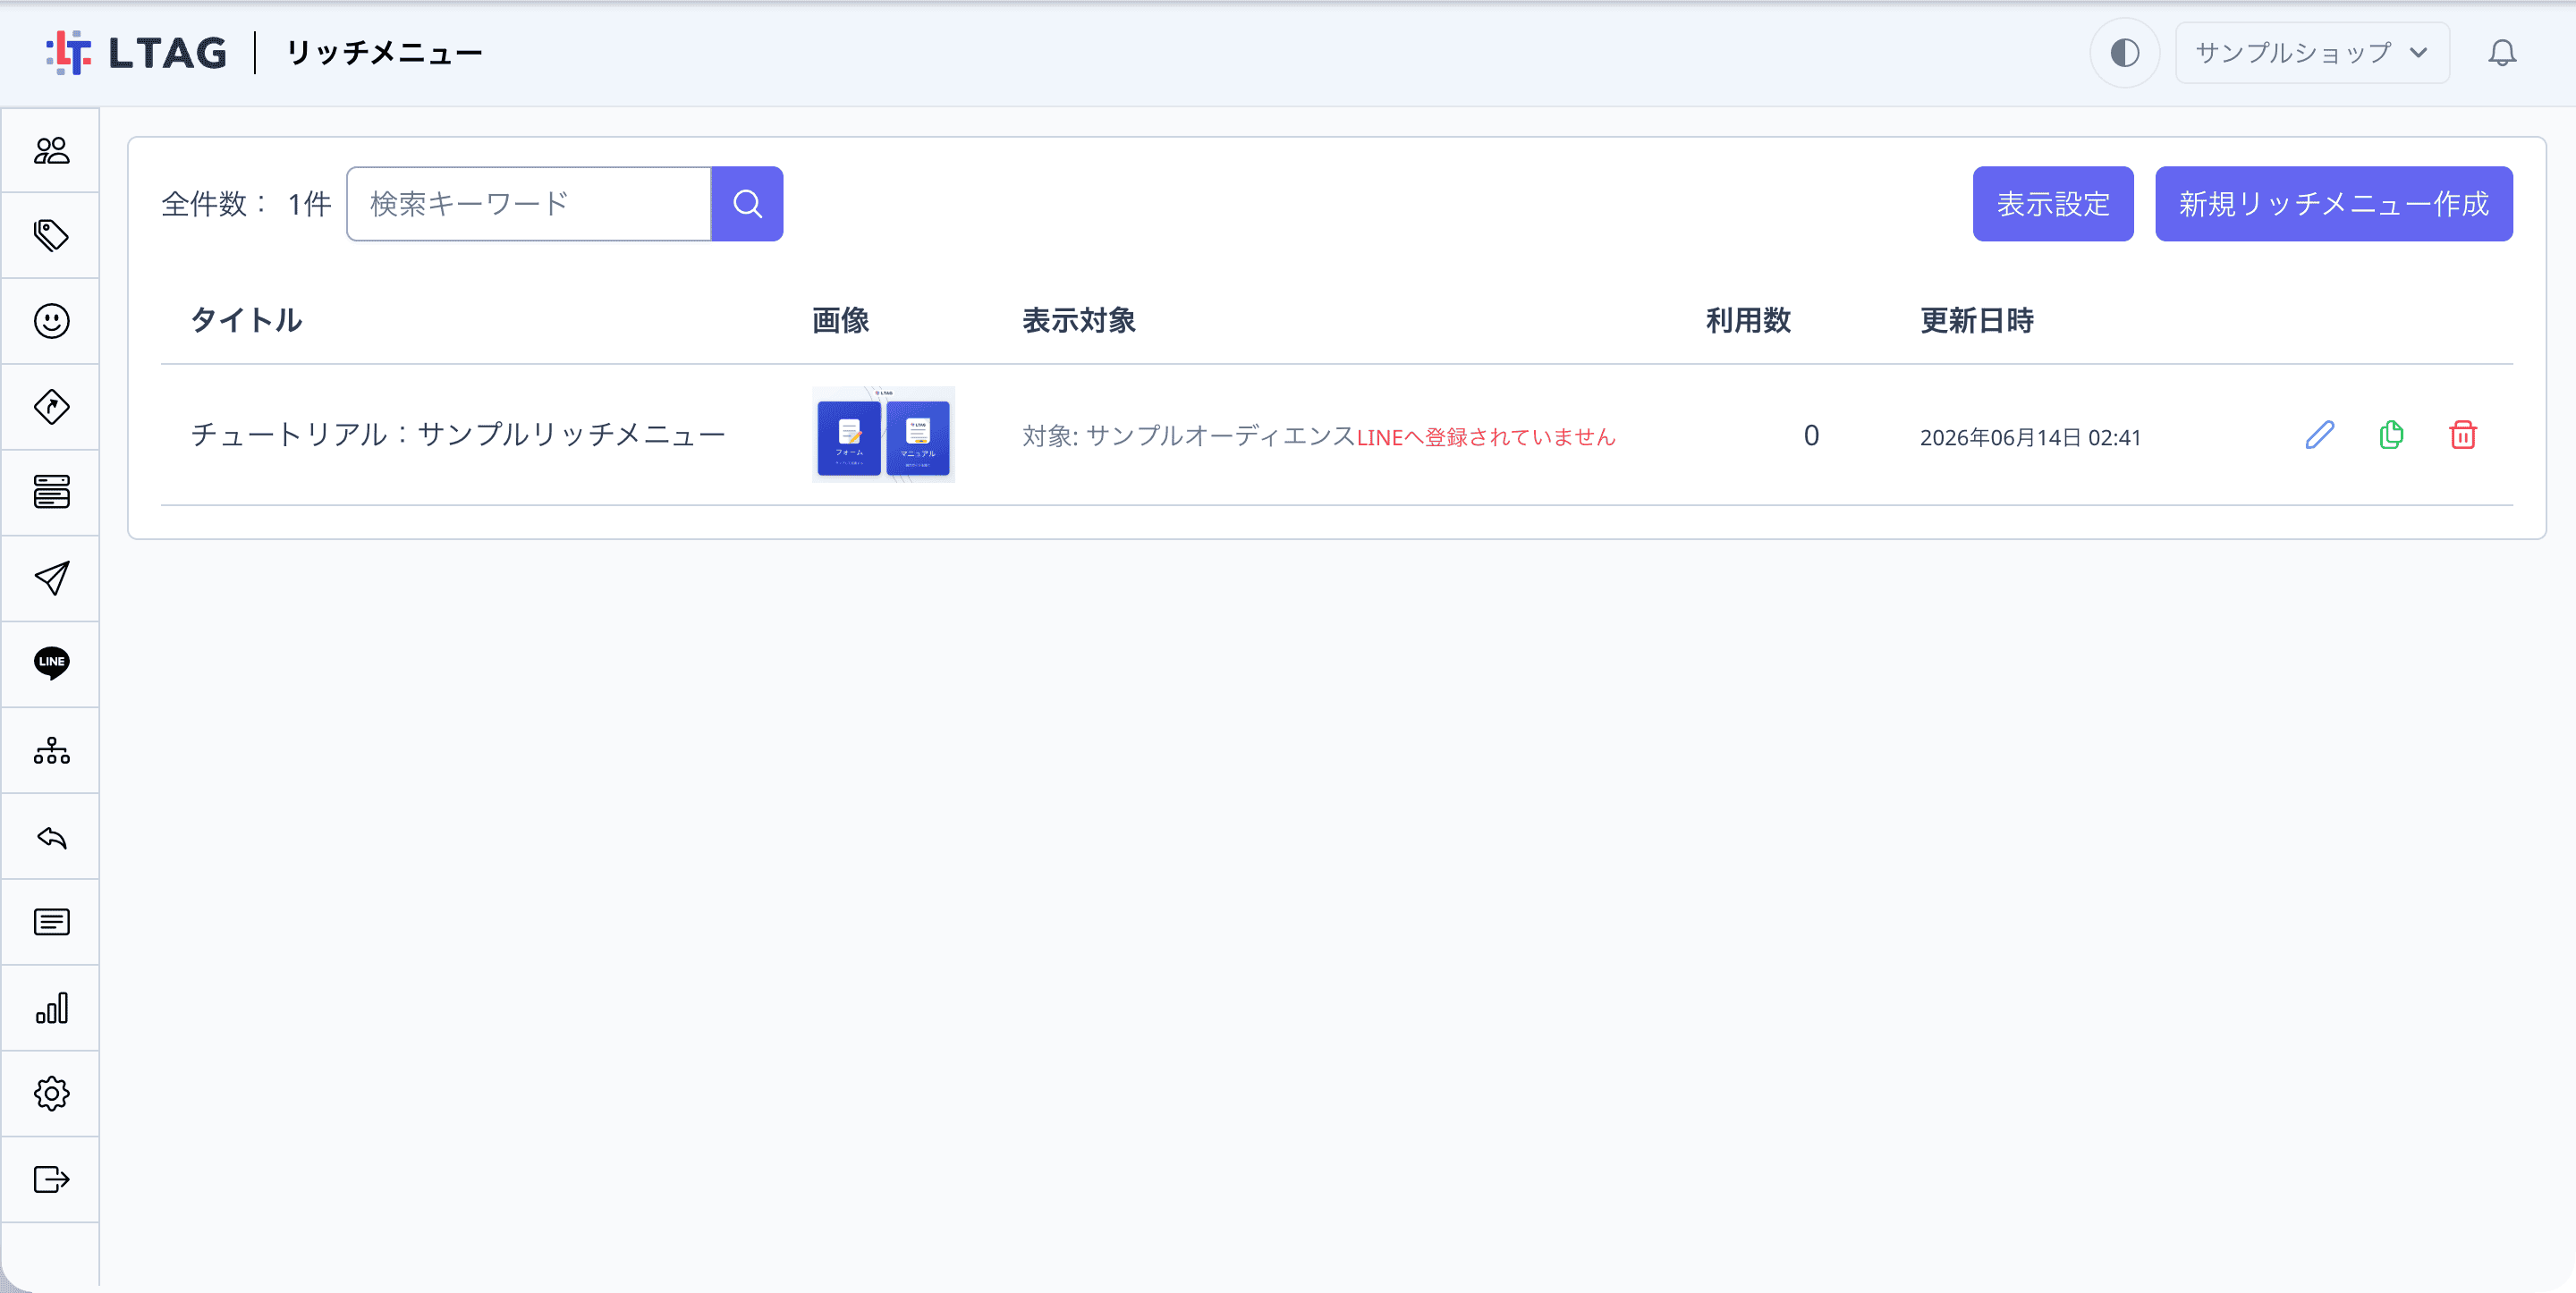Open the hierarchy tree sidebar icon
This screenshot has height=1293, width=2576.
51,751
